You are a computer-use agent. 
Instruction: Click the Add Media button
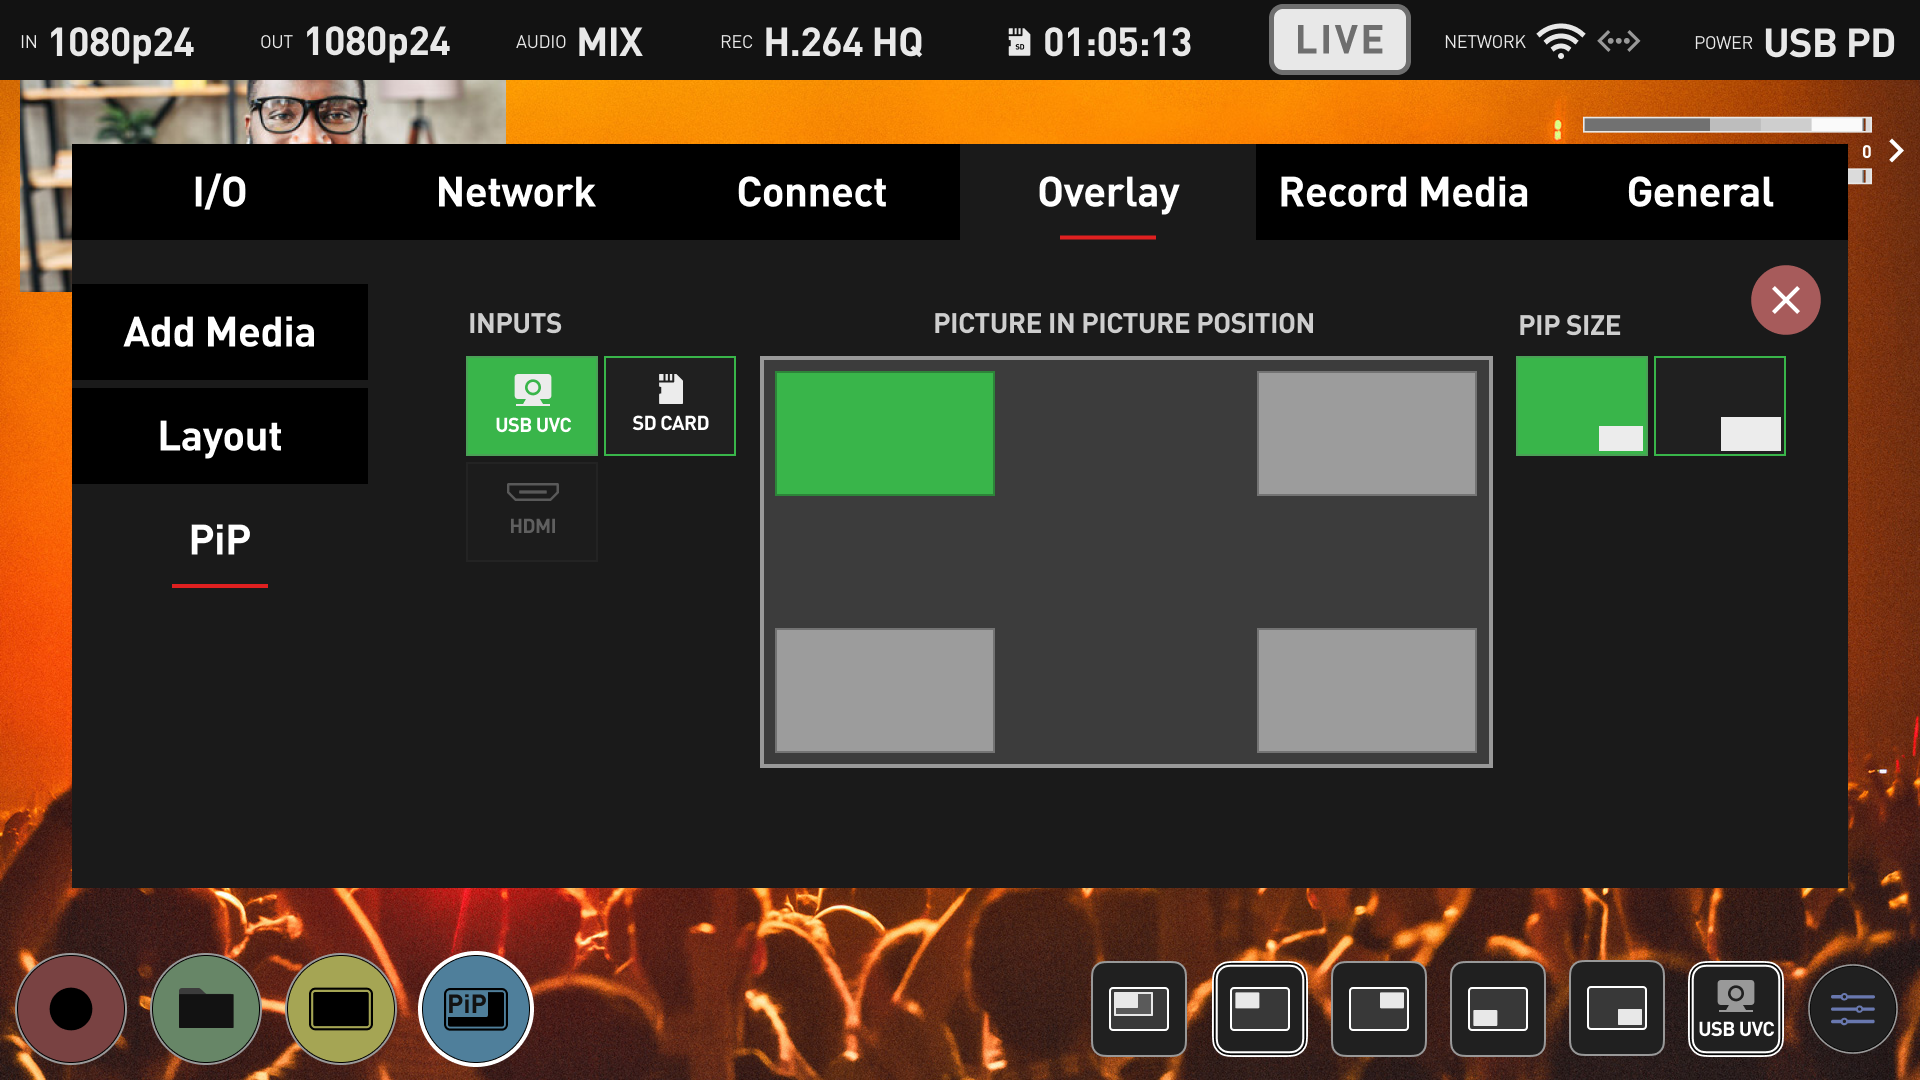coord(220,332)
